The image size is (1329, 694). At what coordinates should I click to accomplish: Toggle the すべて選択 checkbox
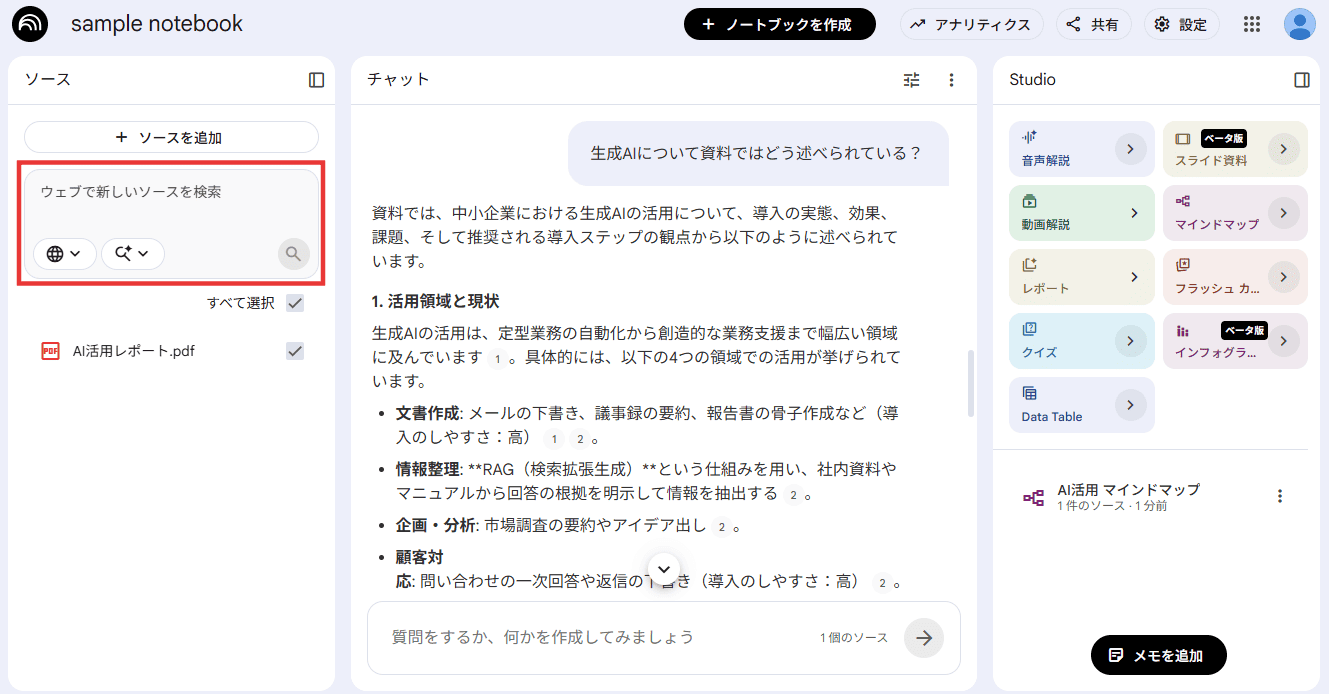[295, 303]
